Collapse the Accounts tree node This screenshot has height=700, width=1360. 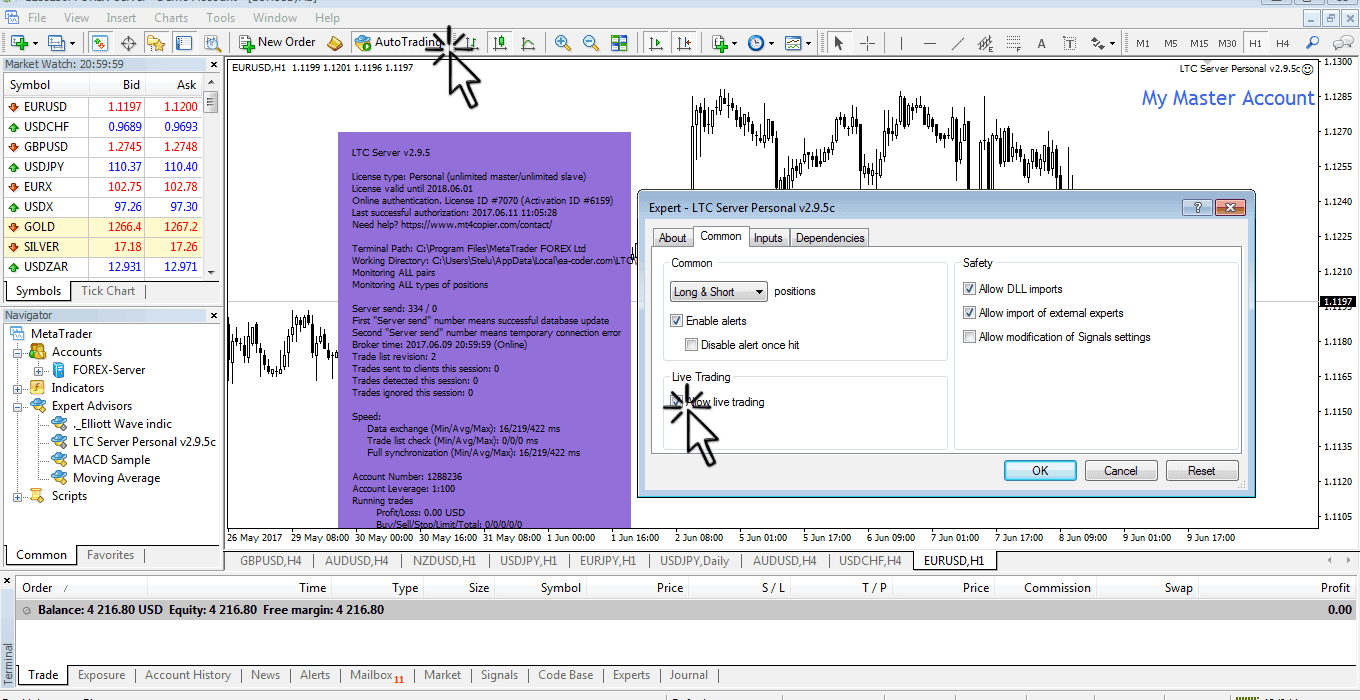tap(17, 352)
